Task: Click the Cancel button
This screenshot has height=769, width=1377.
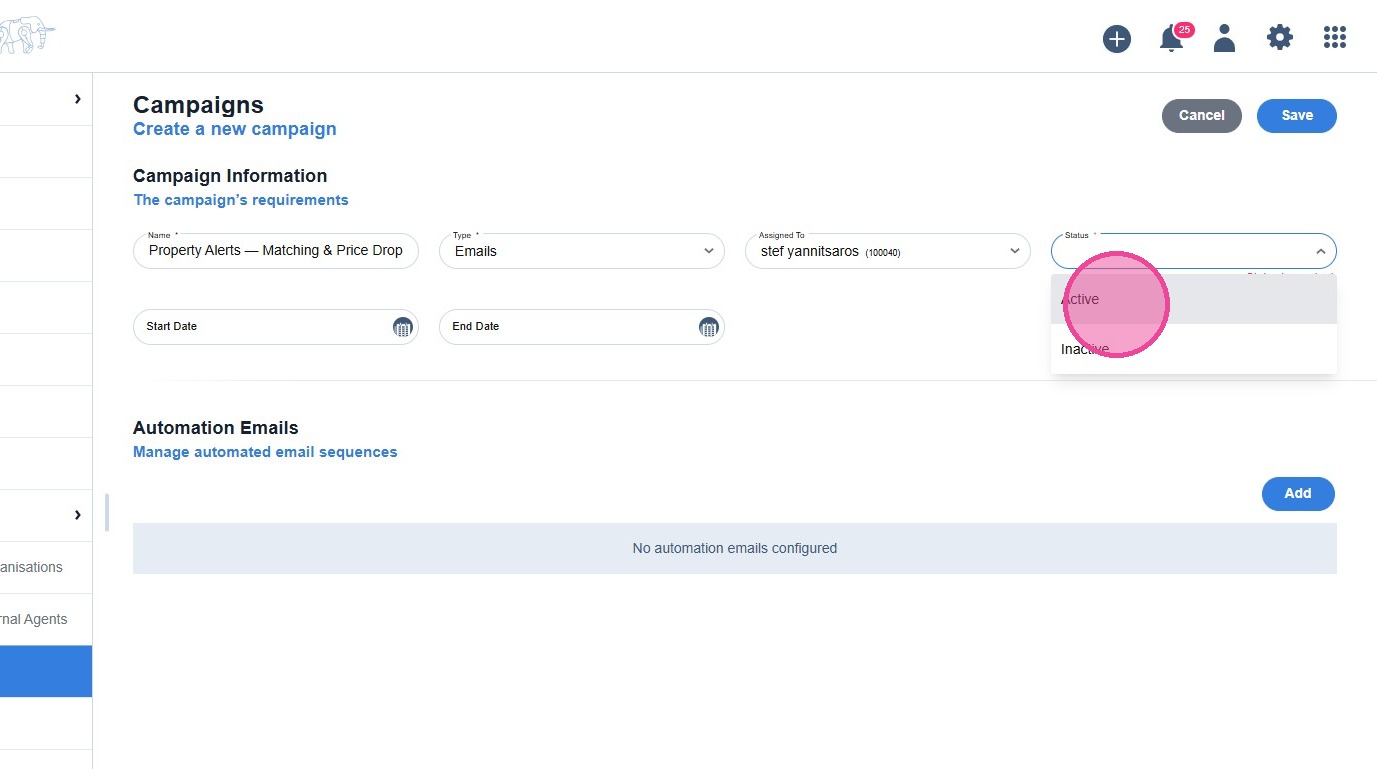Action: tap(1202, 115)
